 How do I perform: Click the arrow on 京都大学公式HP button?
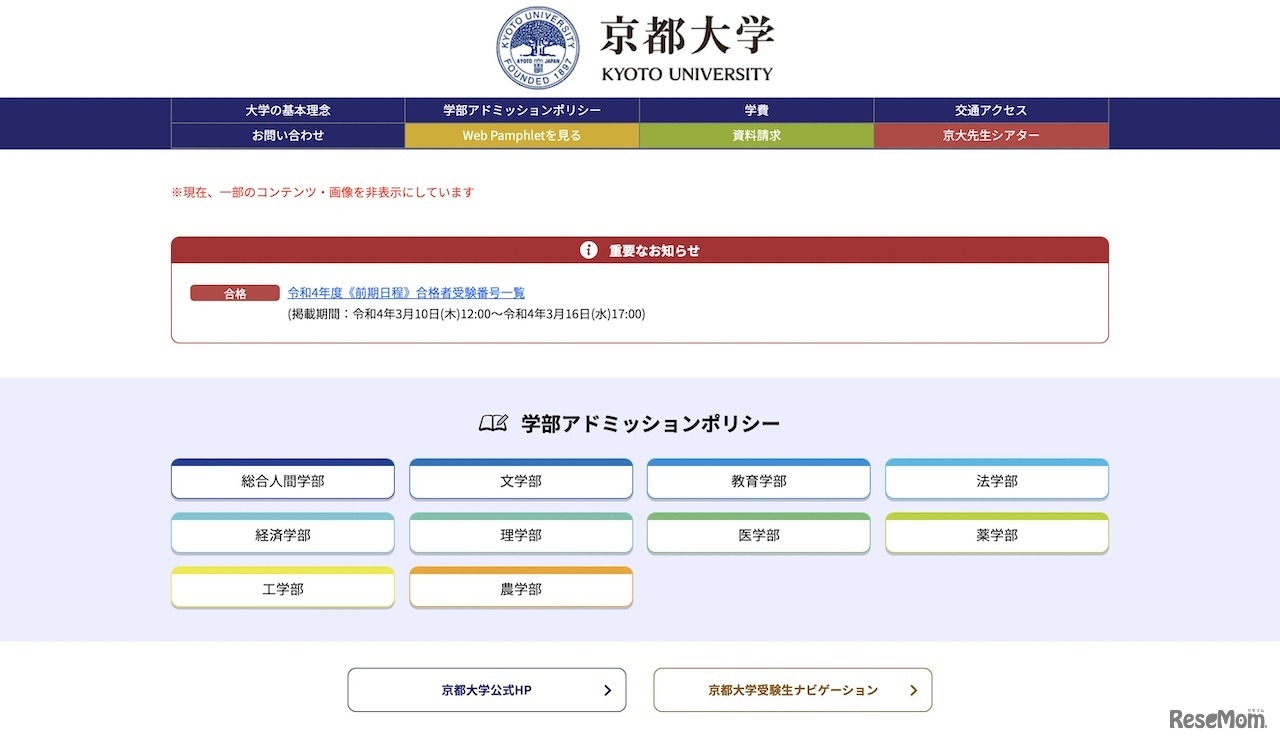coord(607,690)
